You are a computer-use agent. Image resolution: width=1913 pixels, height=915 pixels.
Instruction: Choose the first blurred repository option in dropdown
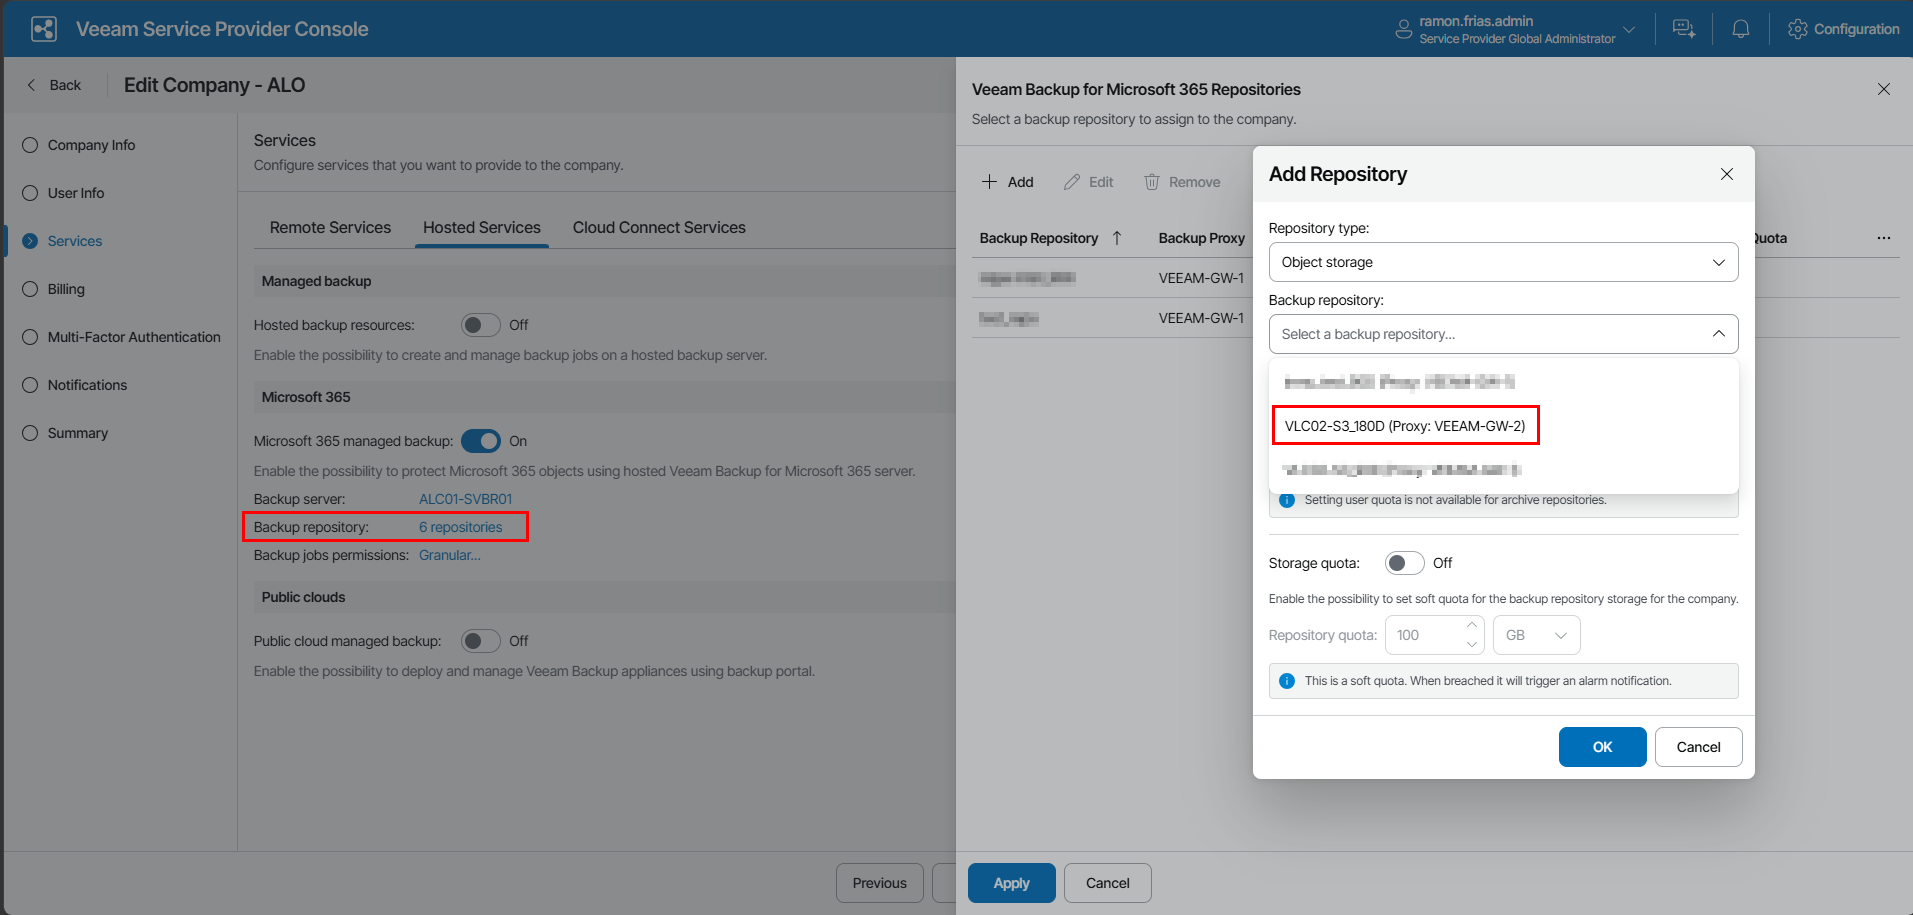tap(1503, 382)
